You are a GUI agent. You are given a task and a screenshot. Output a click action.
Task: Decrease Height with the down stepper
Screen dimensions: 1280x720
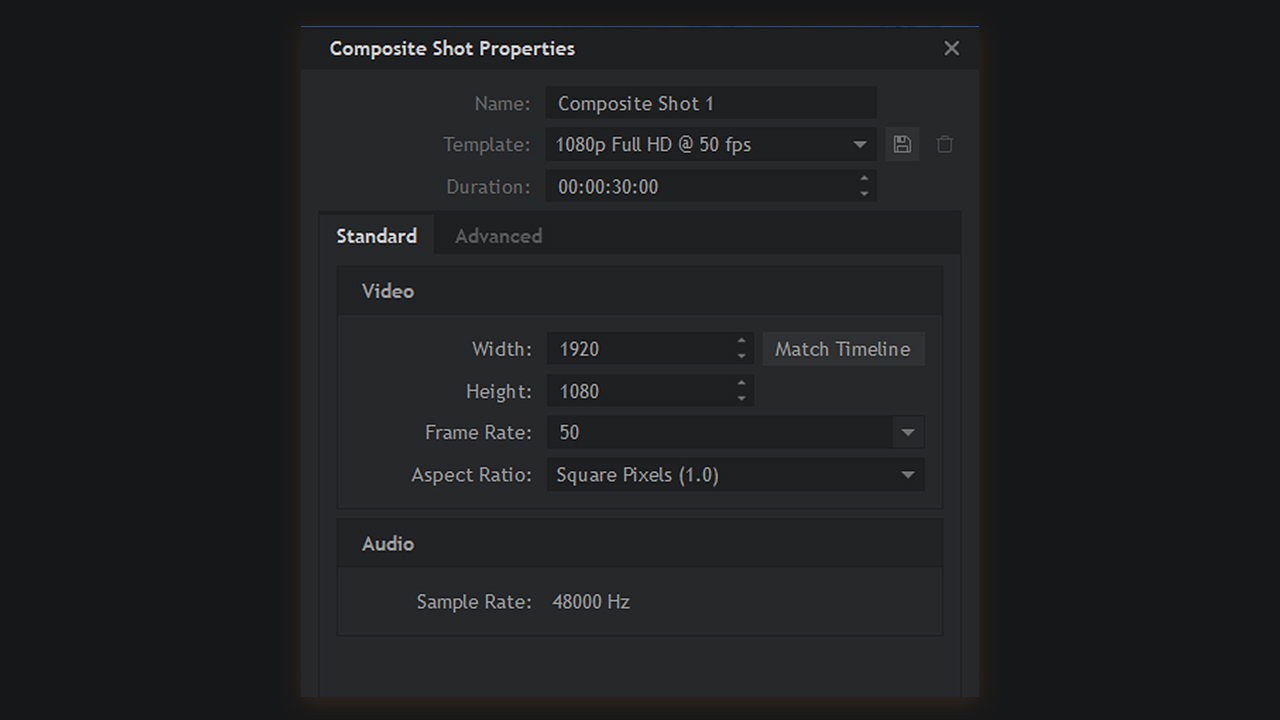[741, 398]
